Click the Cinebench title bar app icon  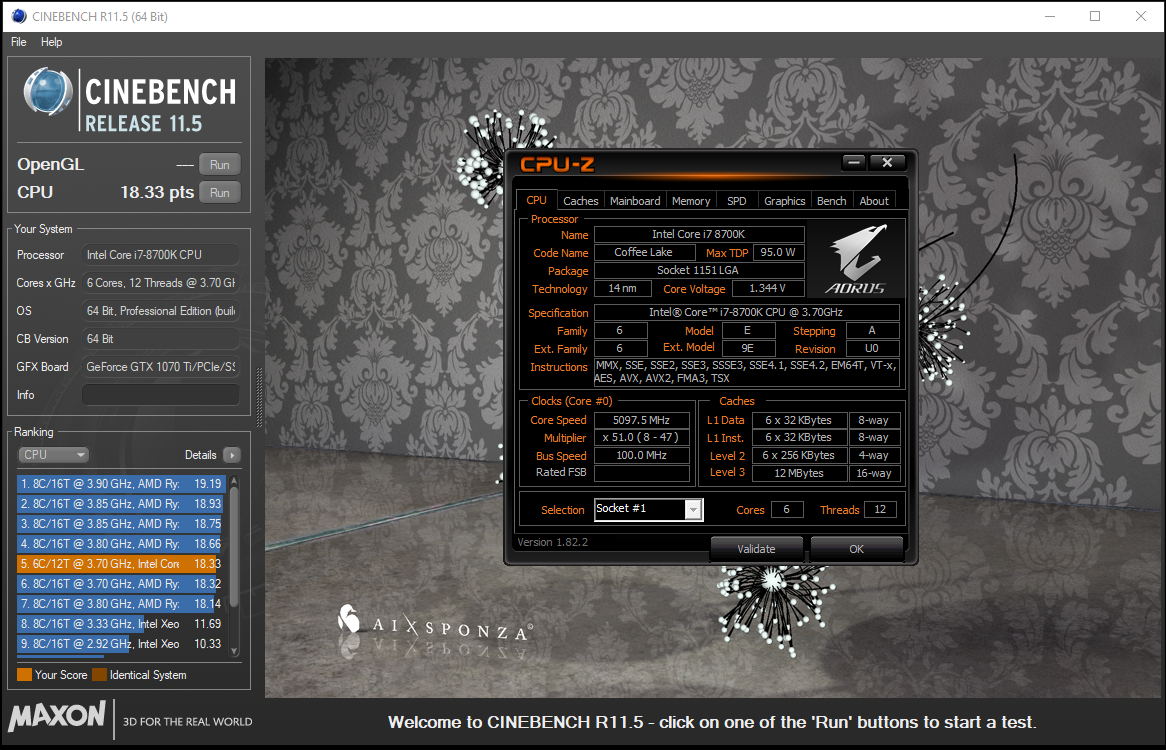(x=19, y=16)
